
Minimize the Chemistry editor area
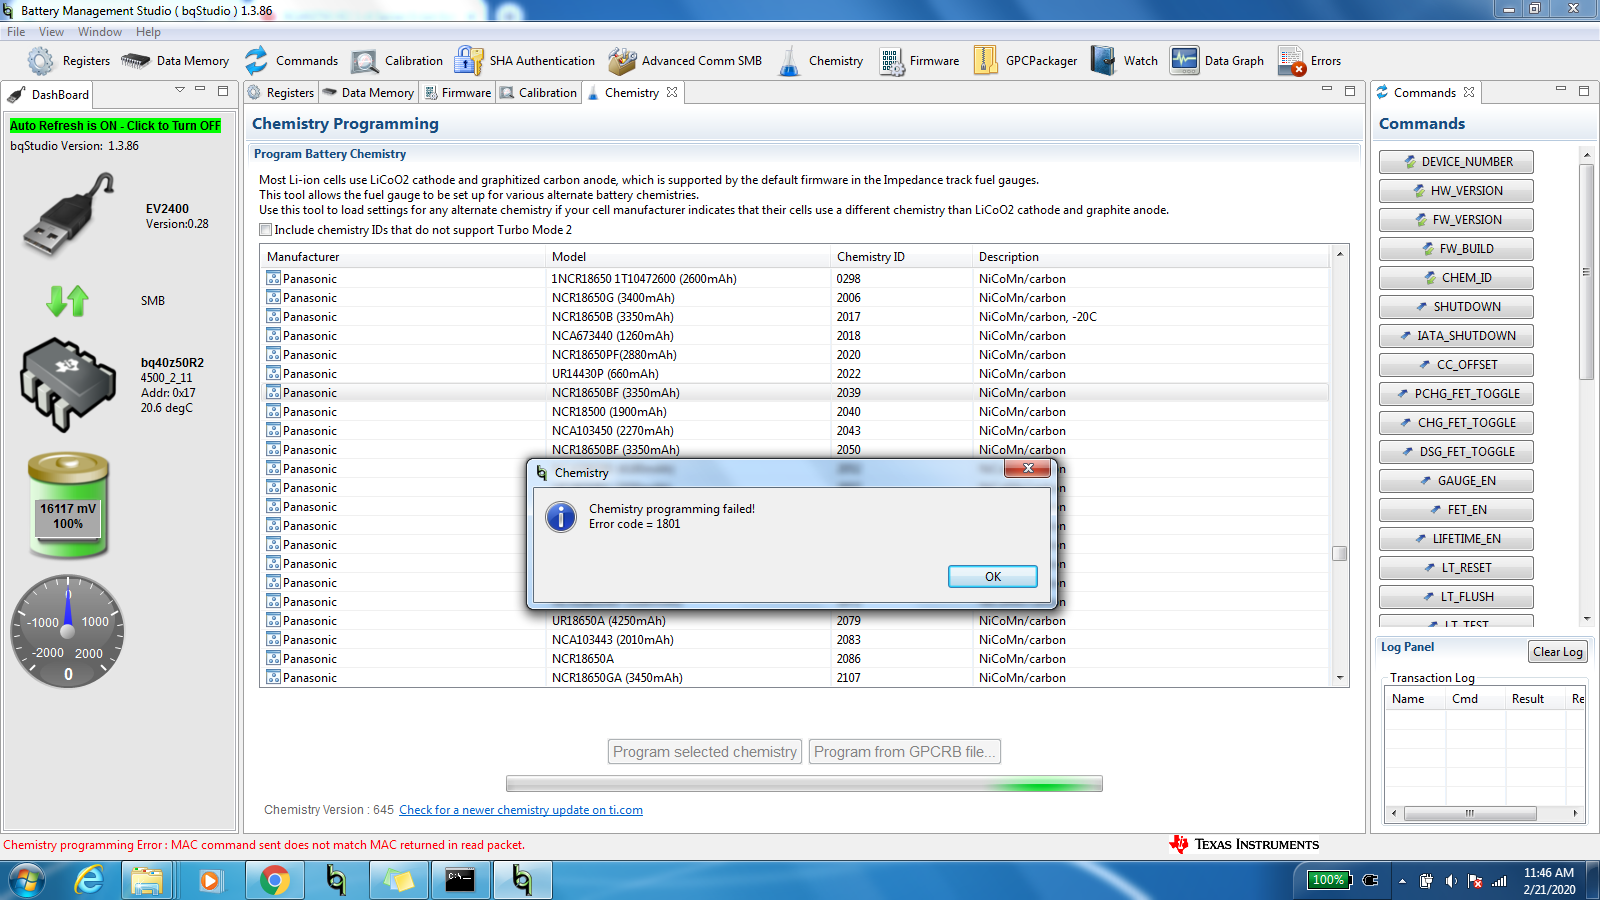coord(1327,90)
